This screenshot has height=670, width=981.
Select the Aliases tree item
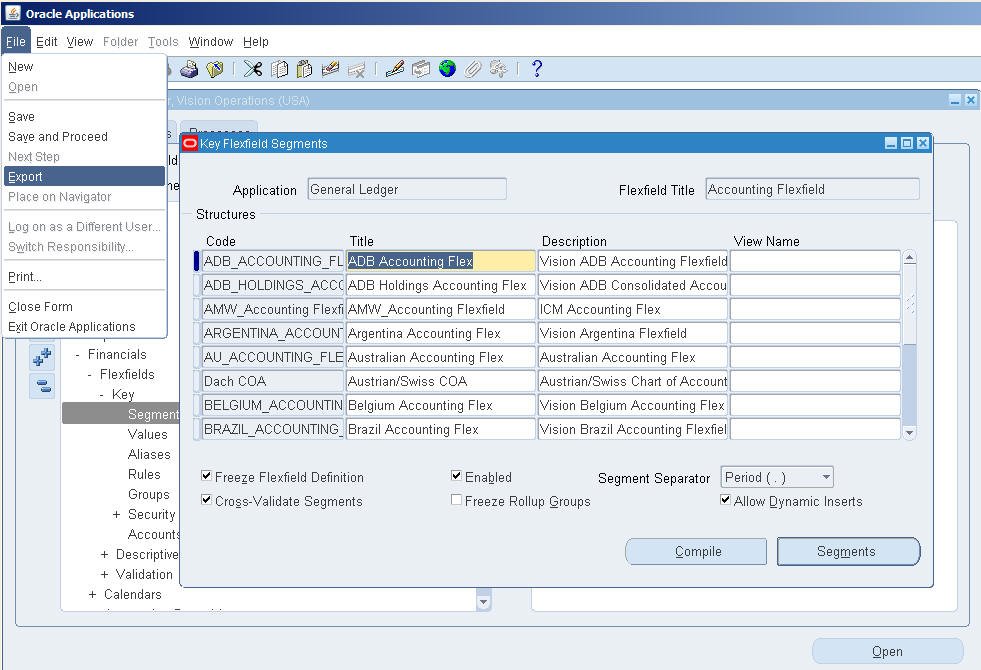click(x=149, y=454)
